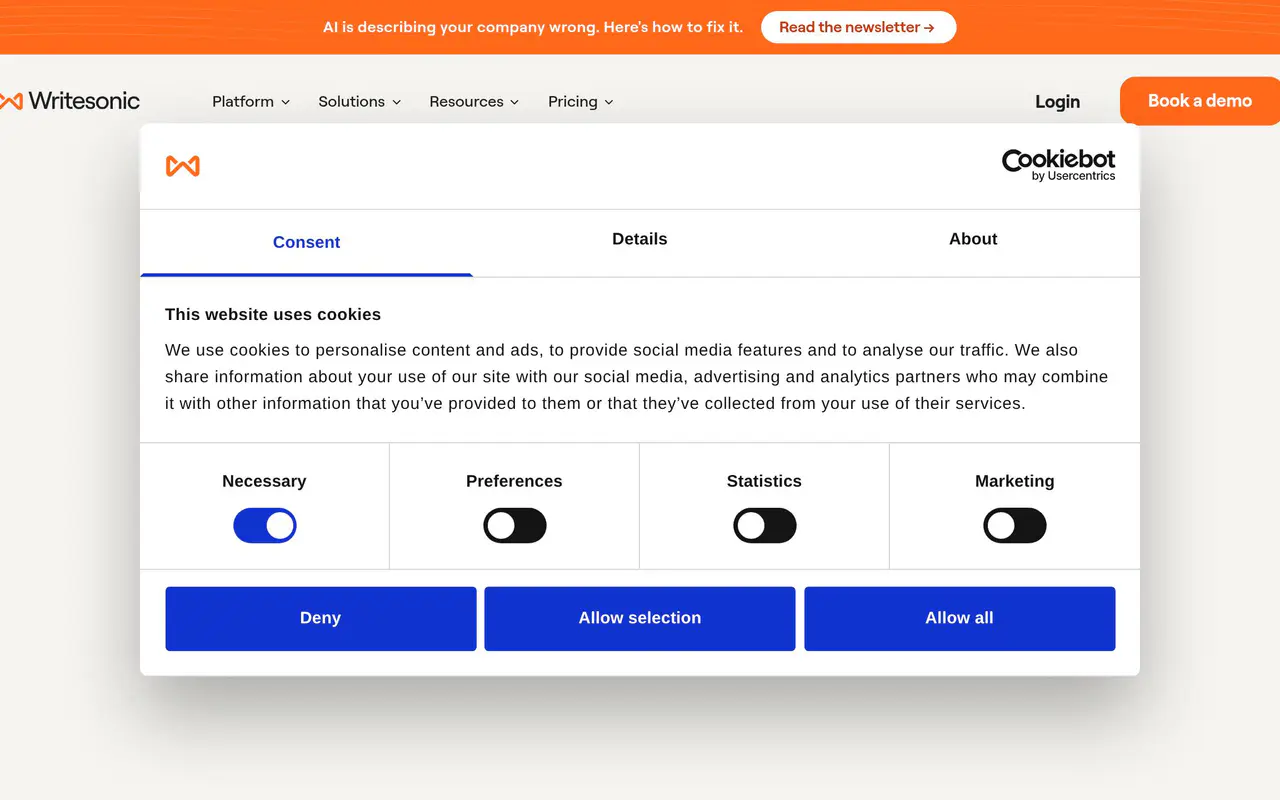The width and height of the screenshot is (1280, 800).
Task: Click the Marketing label text
Action: 1015,481
